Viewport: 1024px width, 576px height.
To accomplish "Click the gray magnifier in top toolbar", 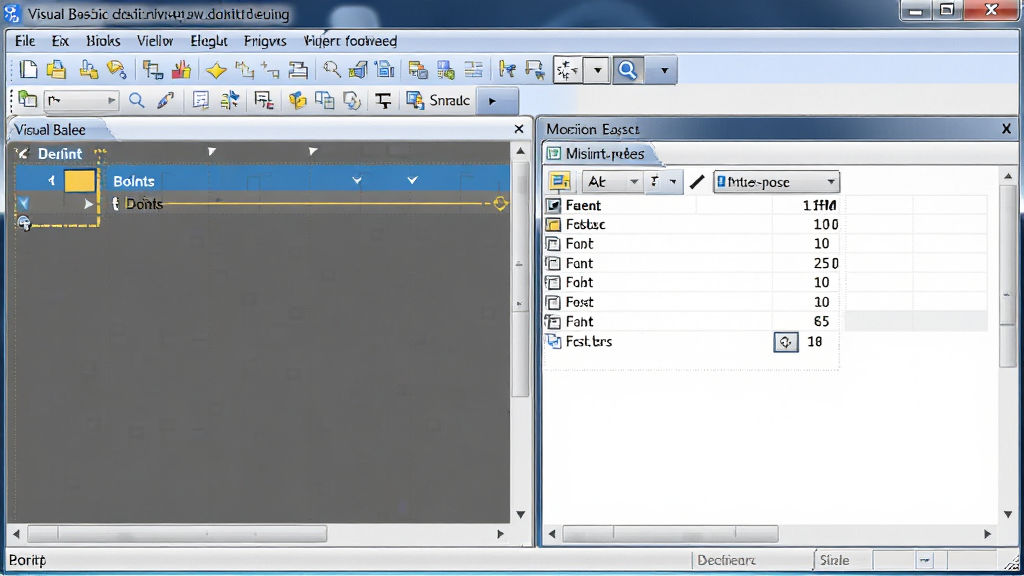I will (x=331, y=69).
